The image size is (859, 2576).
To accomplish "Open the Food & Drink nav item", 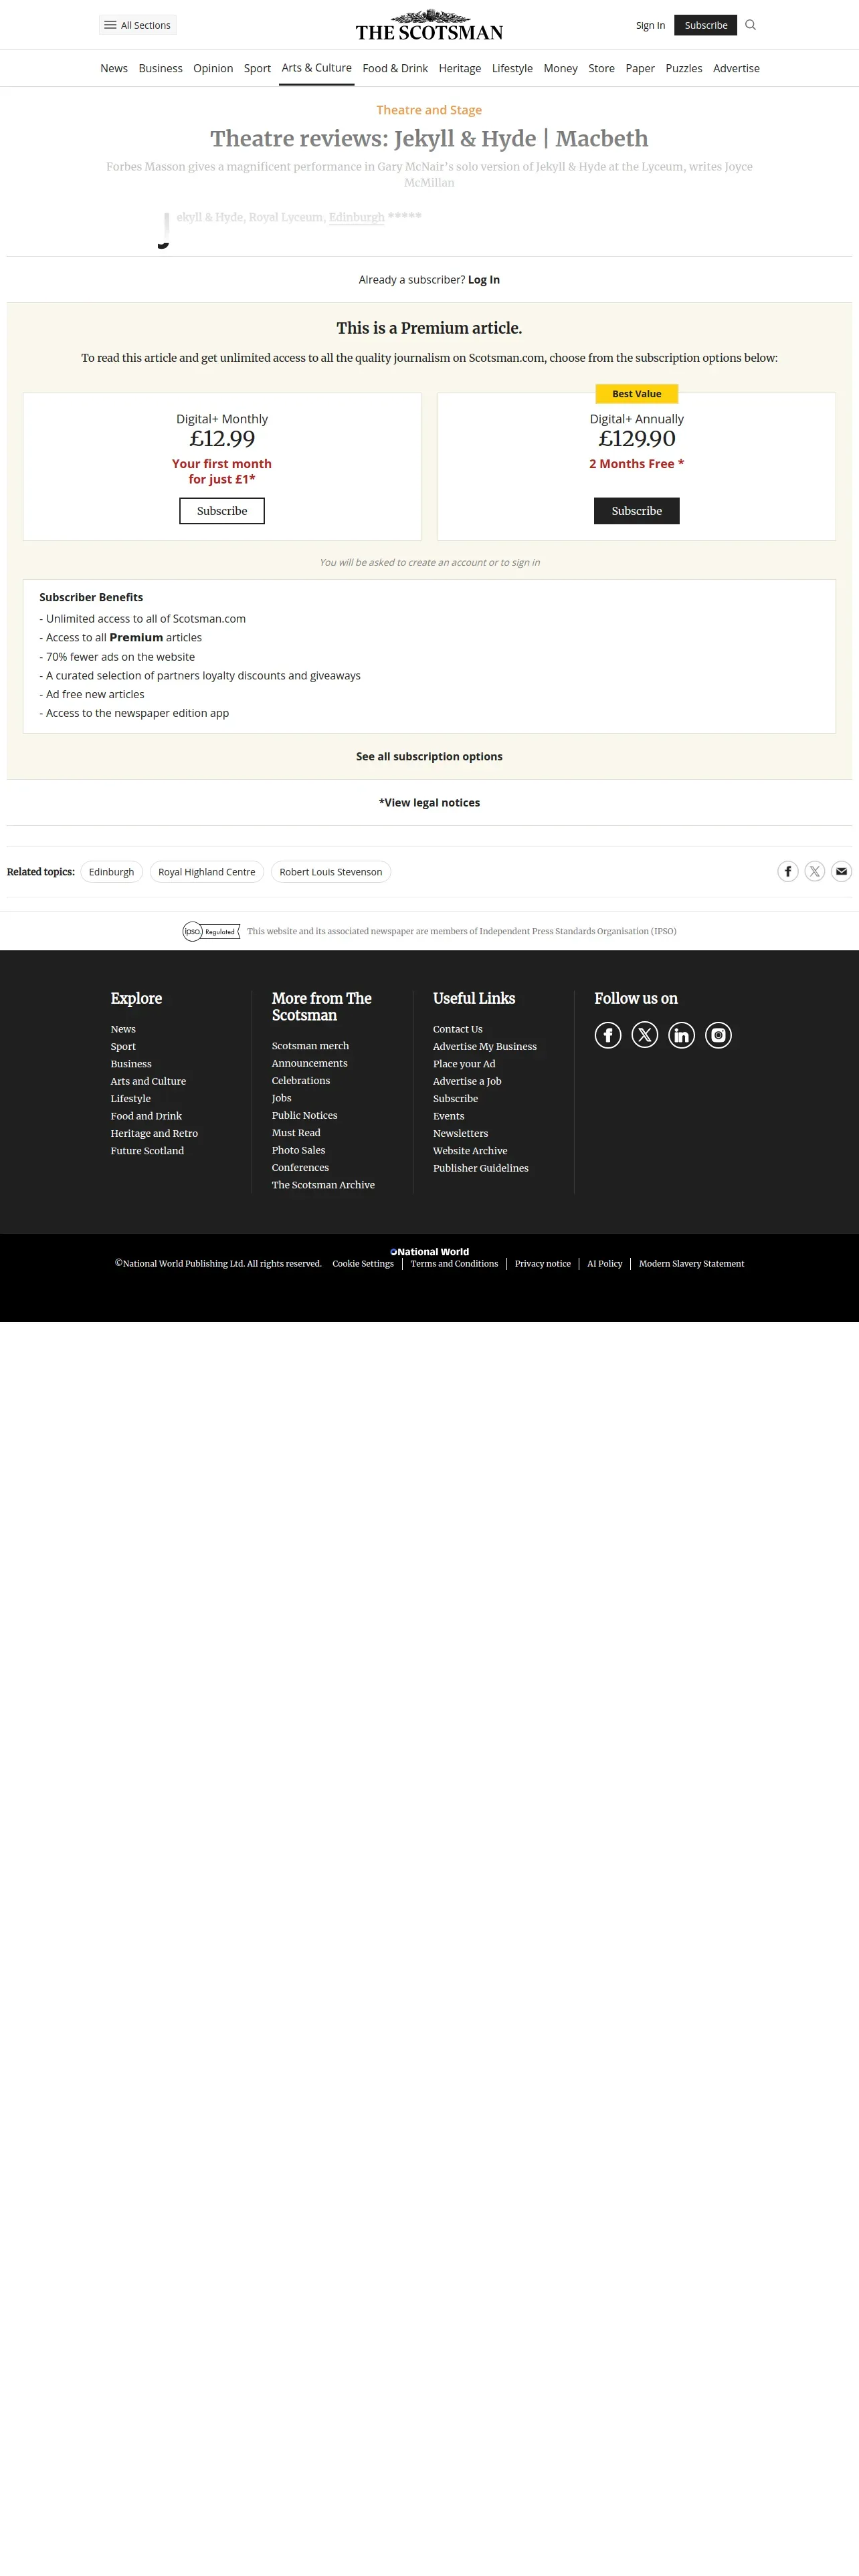I will pyautogui.click(x=395, y=68).
